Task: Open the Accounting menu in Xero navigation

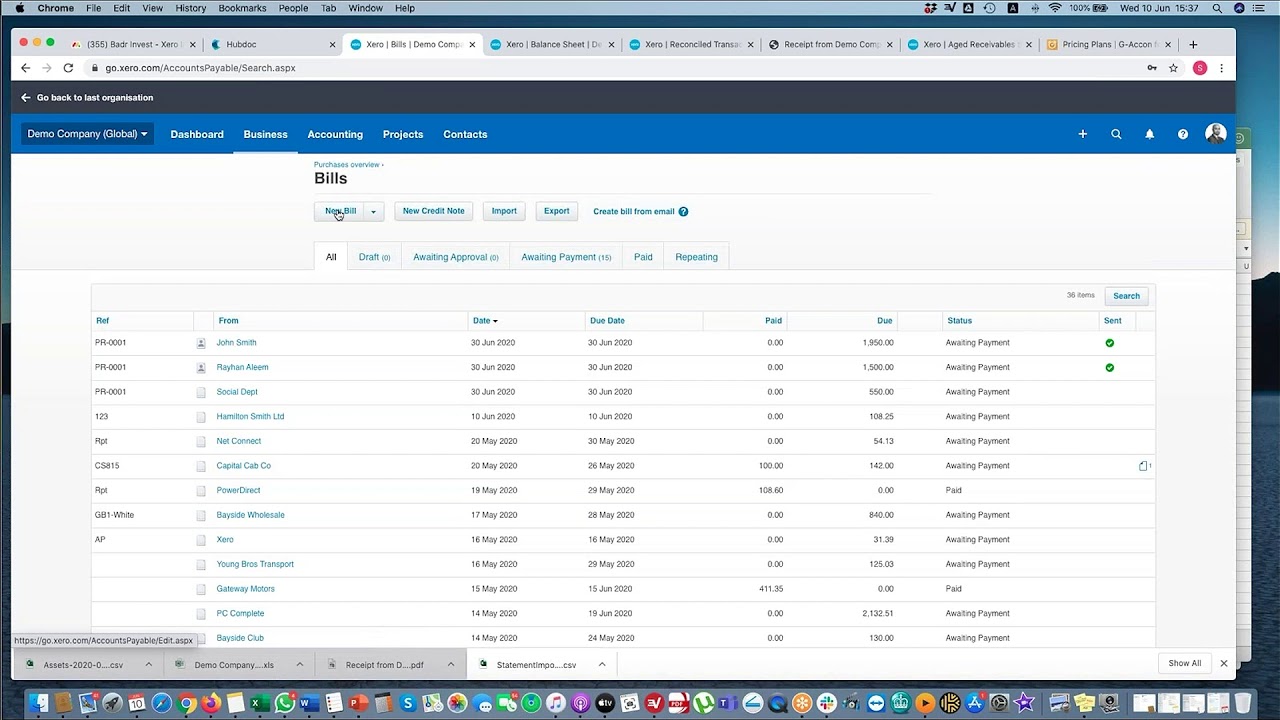Action: (x=335, y=134)
